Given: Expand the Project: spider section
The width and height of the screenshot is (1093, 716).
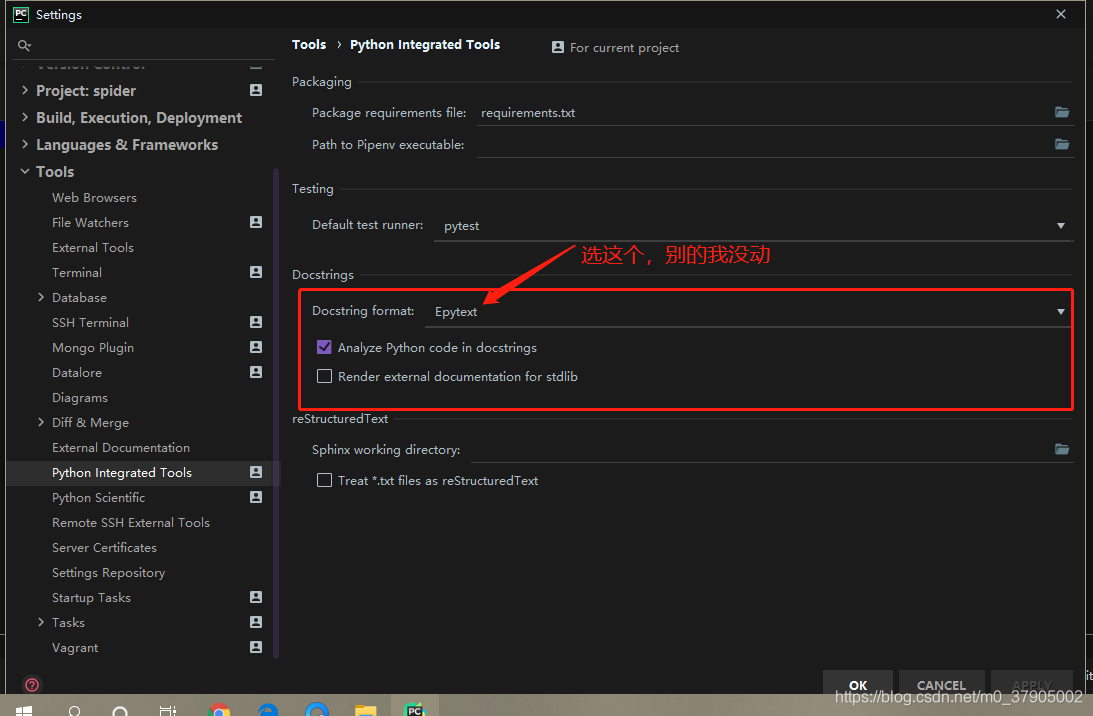Looking at the screenshot, I should (x=25, y=90).
